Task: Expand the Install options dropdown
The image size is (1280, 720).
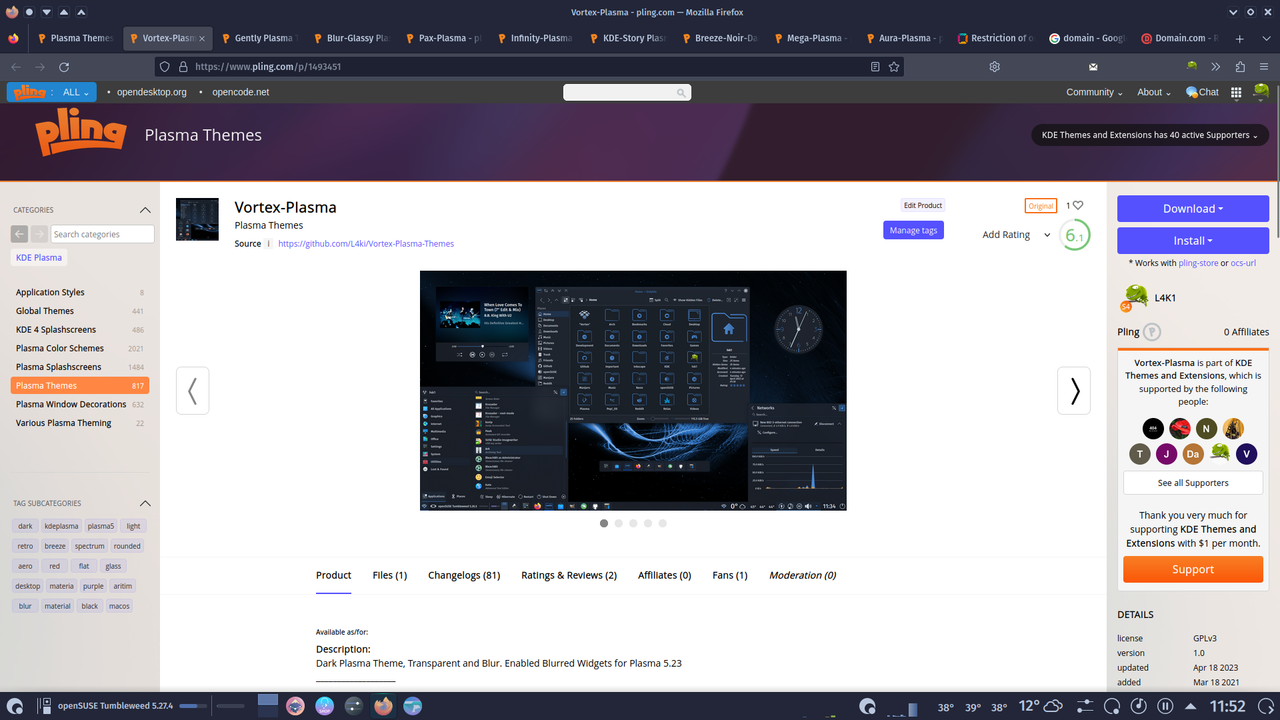Action: click(x=1192, y=240)
